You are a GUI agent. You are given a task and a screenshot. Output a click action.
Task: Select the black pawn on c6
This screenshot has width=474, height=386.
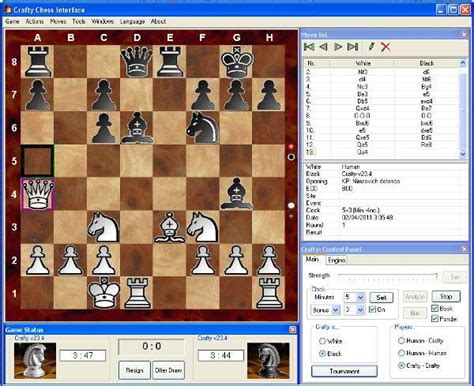(x=104, y=128)
